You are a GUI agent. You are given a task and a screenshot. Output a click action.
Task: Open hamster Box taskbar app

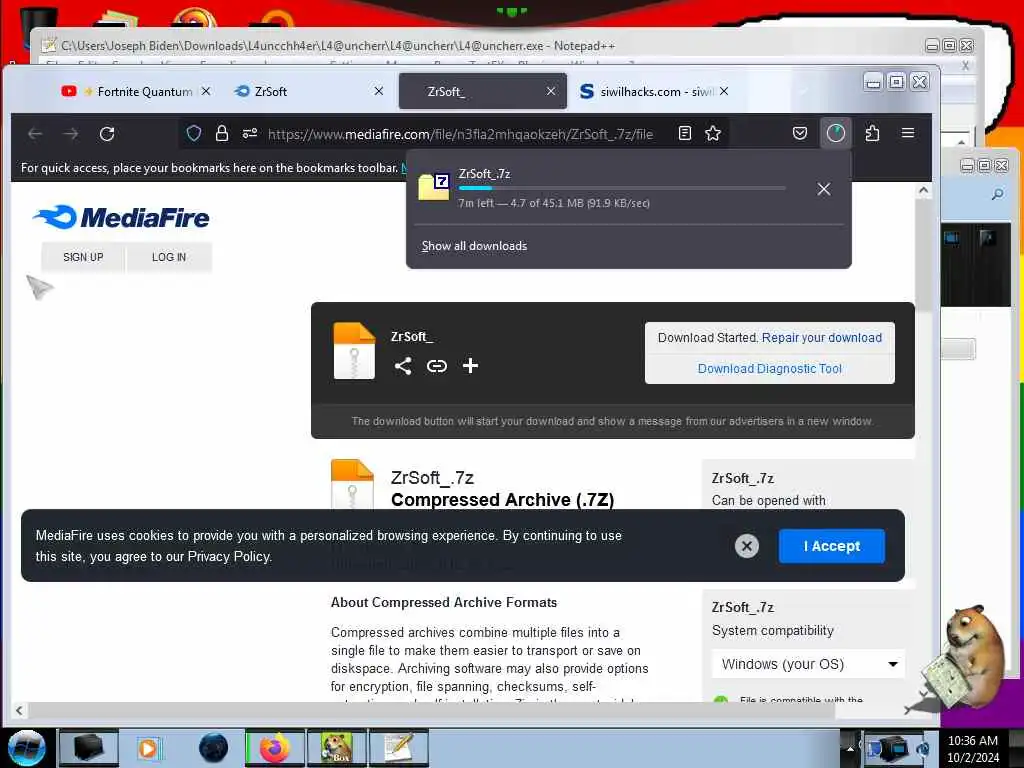pyautogui.click(x=337, y=748)
